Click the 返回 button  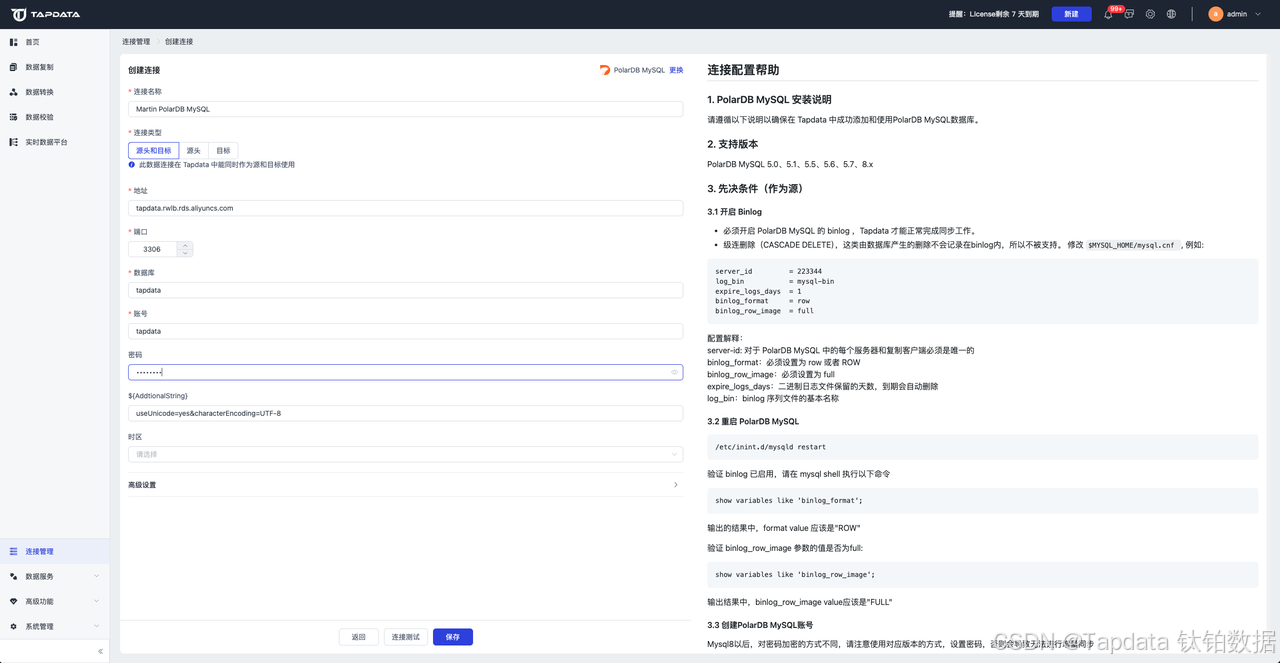tap(359, 637)
